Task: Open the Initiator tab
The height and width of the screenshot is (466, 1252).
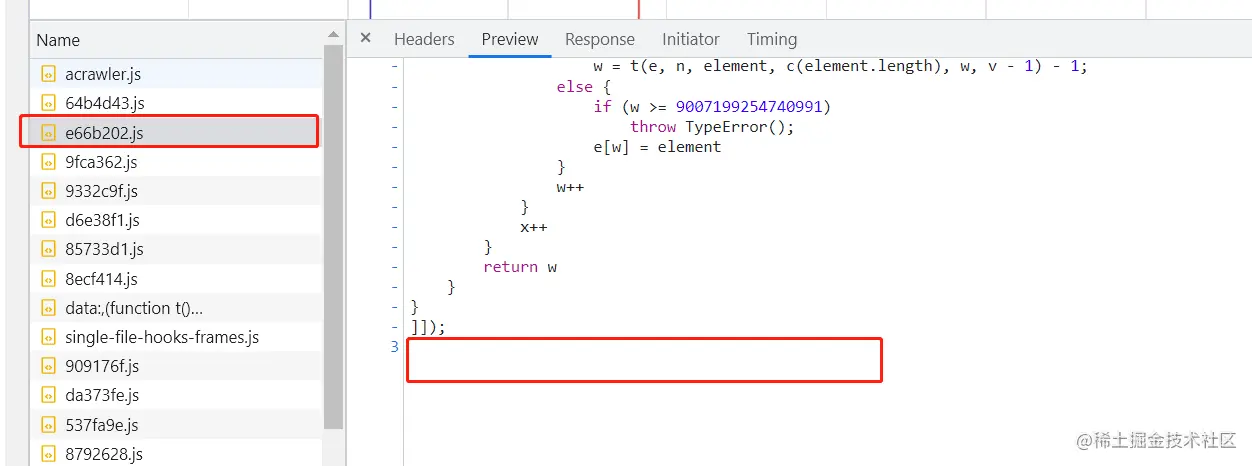Action: (691, 39)
